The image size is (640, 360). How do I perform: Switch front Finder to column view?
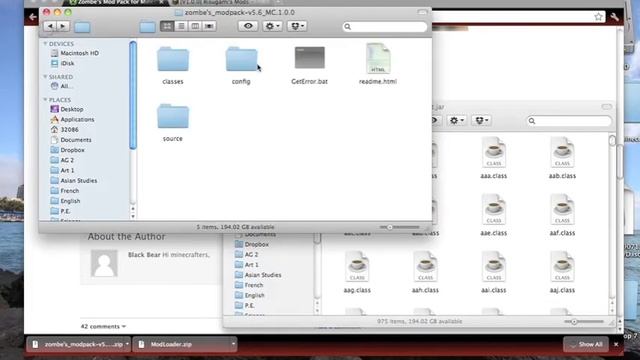[195, 26]
